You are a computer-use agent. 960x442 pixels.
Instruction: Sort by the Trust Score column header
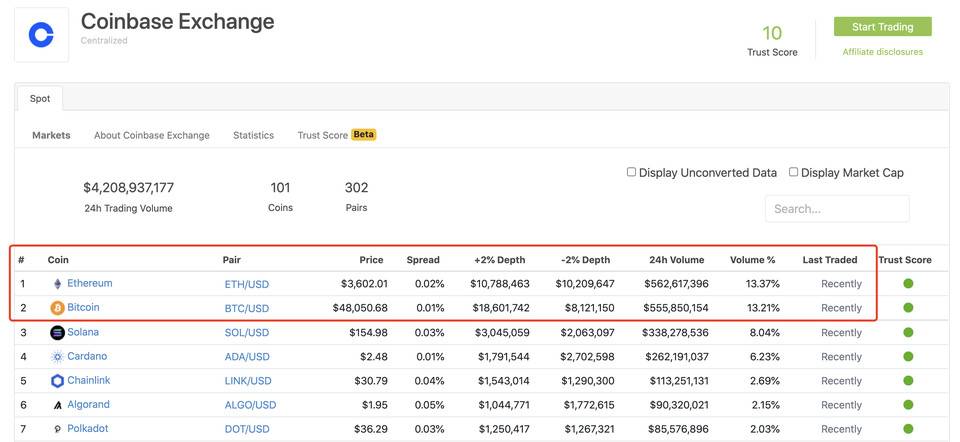tap(905, 260)
